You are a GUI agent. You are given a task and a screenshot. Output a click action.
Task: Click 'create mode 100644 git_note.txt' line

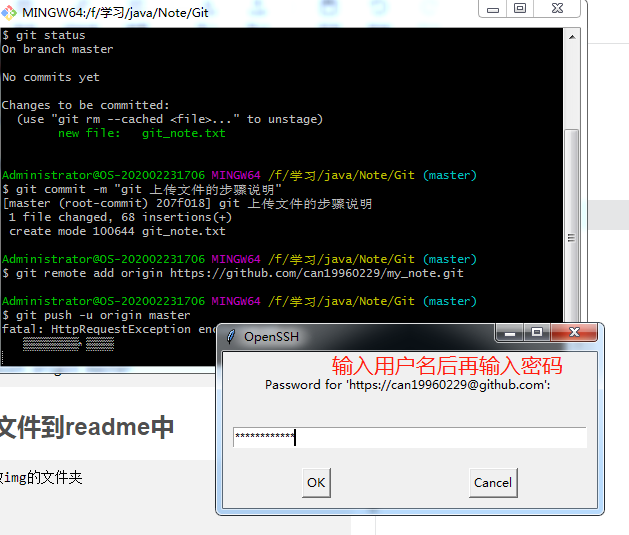pyautogui.click(x=117, y=231)
